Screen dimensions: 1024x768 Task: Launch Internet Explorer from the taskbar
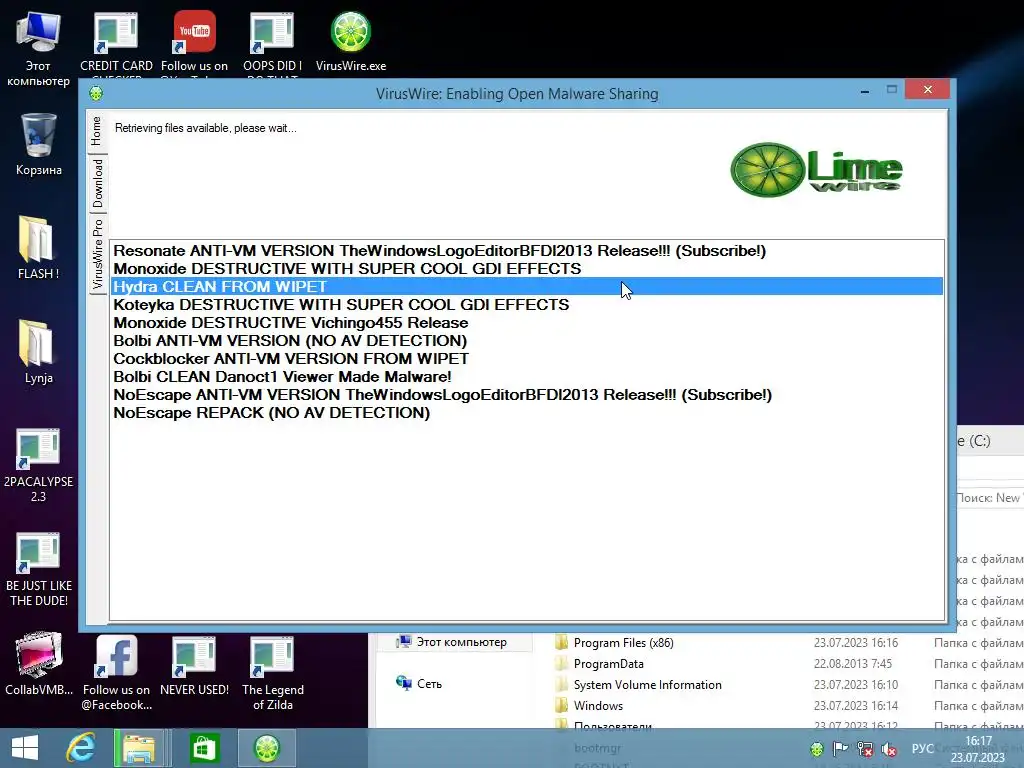click(80, 748)
